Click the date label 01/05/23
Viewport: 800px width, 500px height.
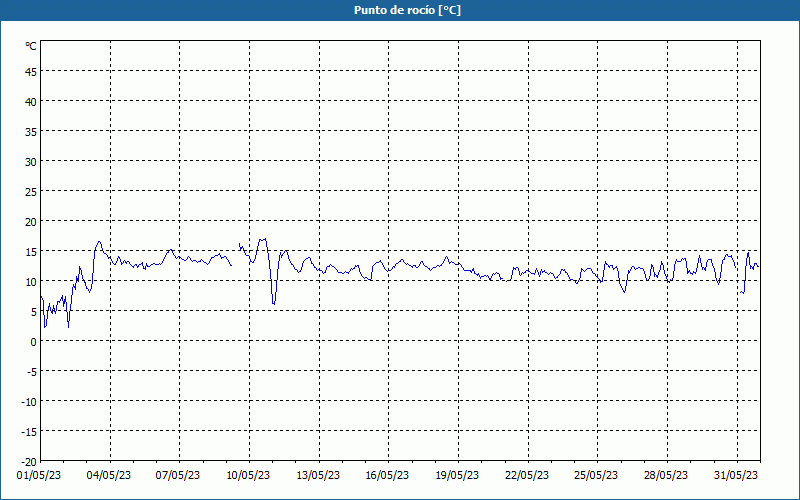click(x=39, y=475)
